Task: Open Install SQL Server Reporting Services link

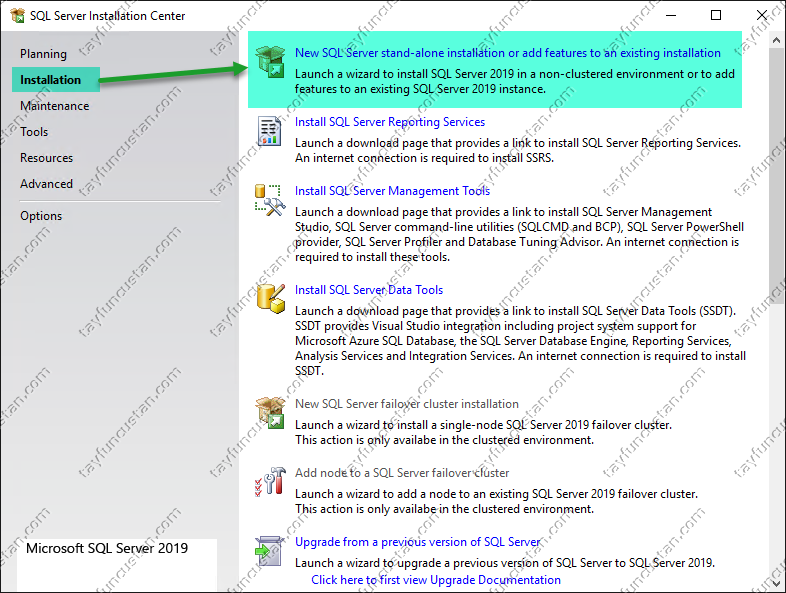Action: pos(390,122)
